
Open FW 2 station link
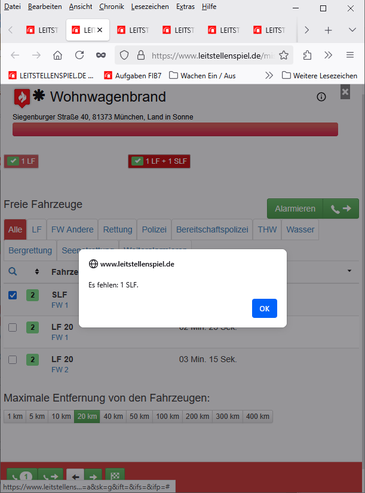point(60,370)
